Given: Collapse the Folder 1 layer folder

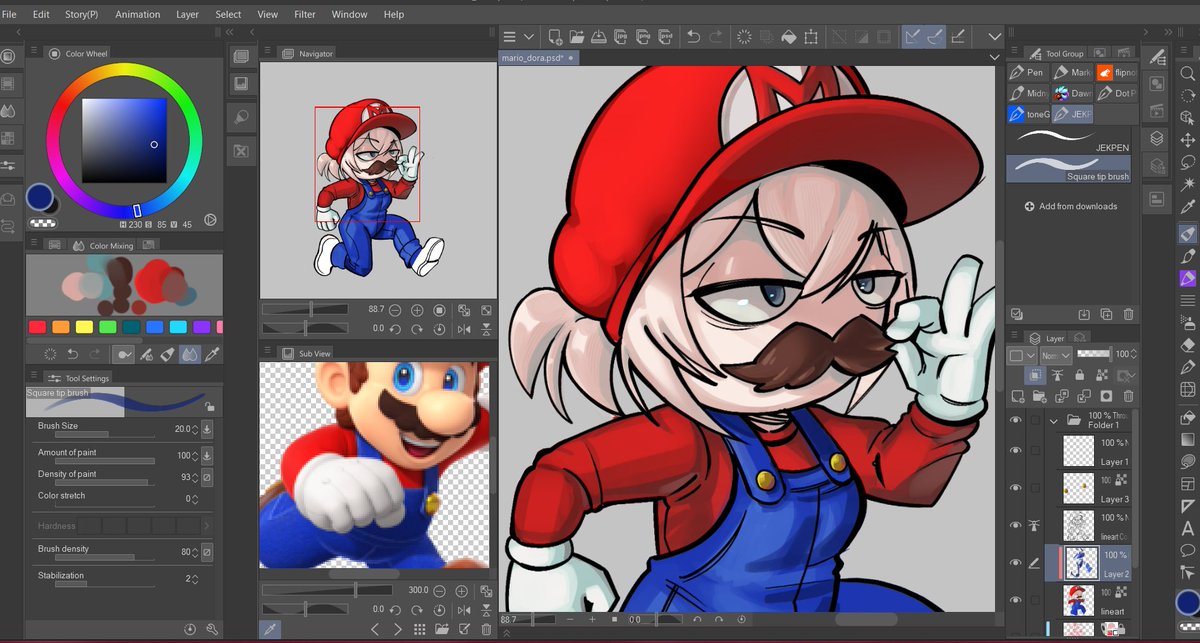Looking at the screenshot, I should (1053, 421).
